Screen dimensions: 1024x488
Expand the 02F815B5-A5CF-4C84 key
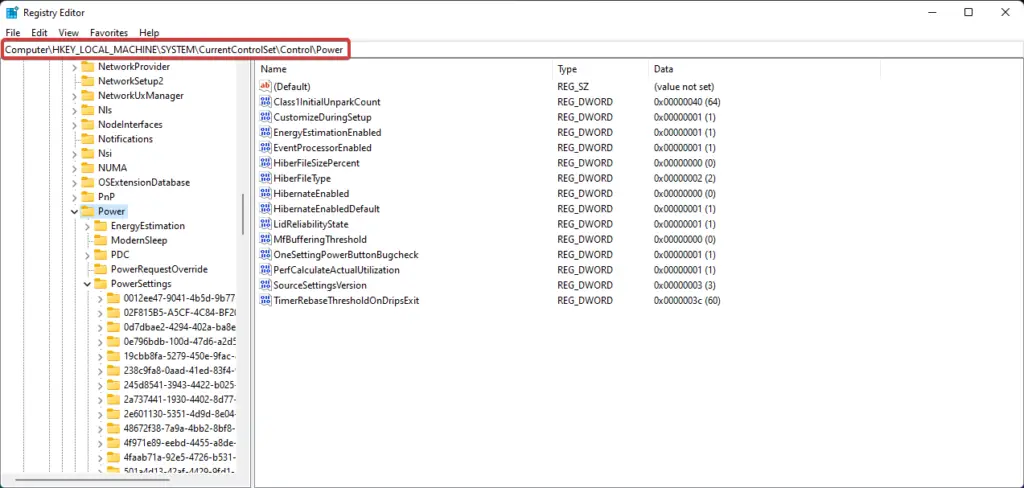click(x=99, y=313)
